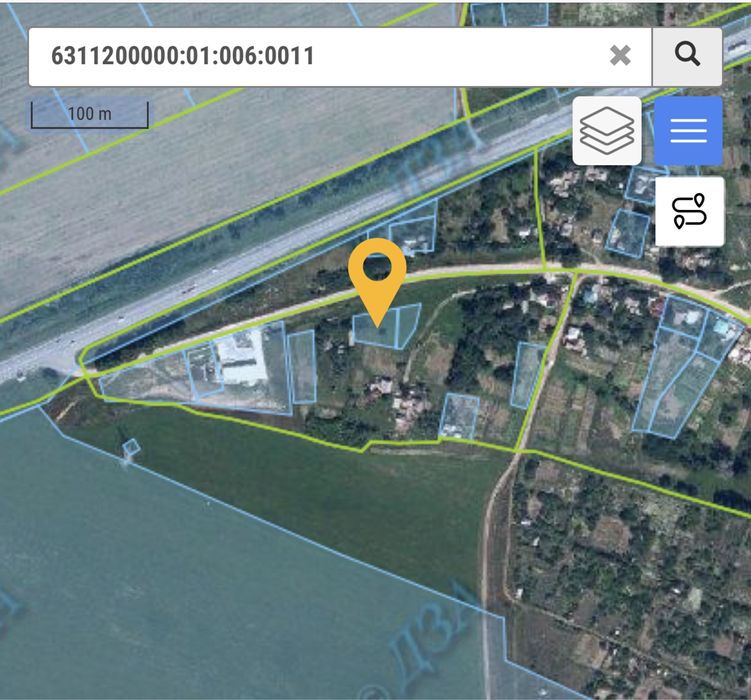Click the 100 m scale bar

(90, 114)
